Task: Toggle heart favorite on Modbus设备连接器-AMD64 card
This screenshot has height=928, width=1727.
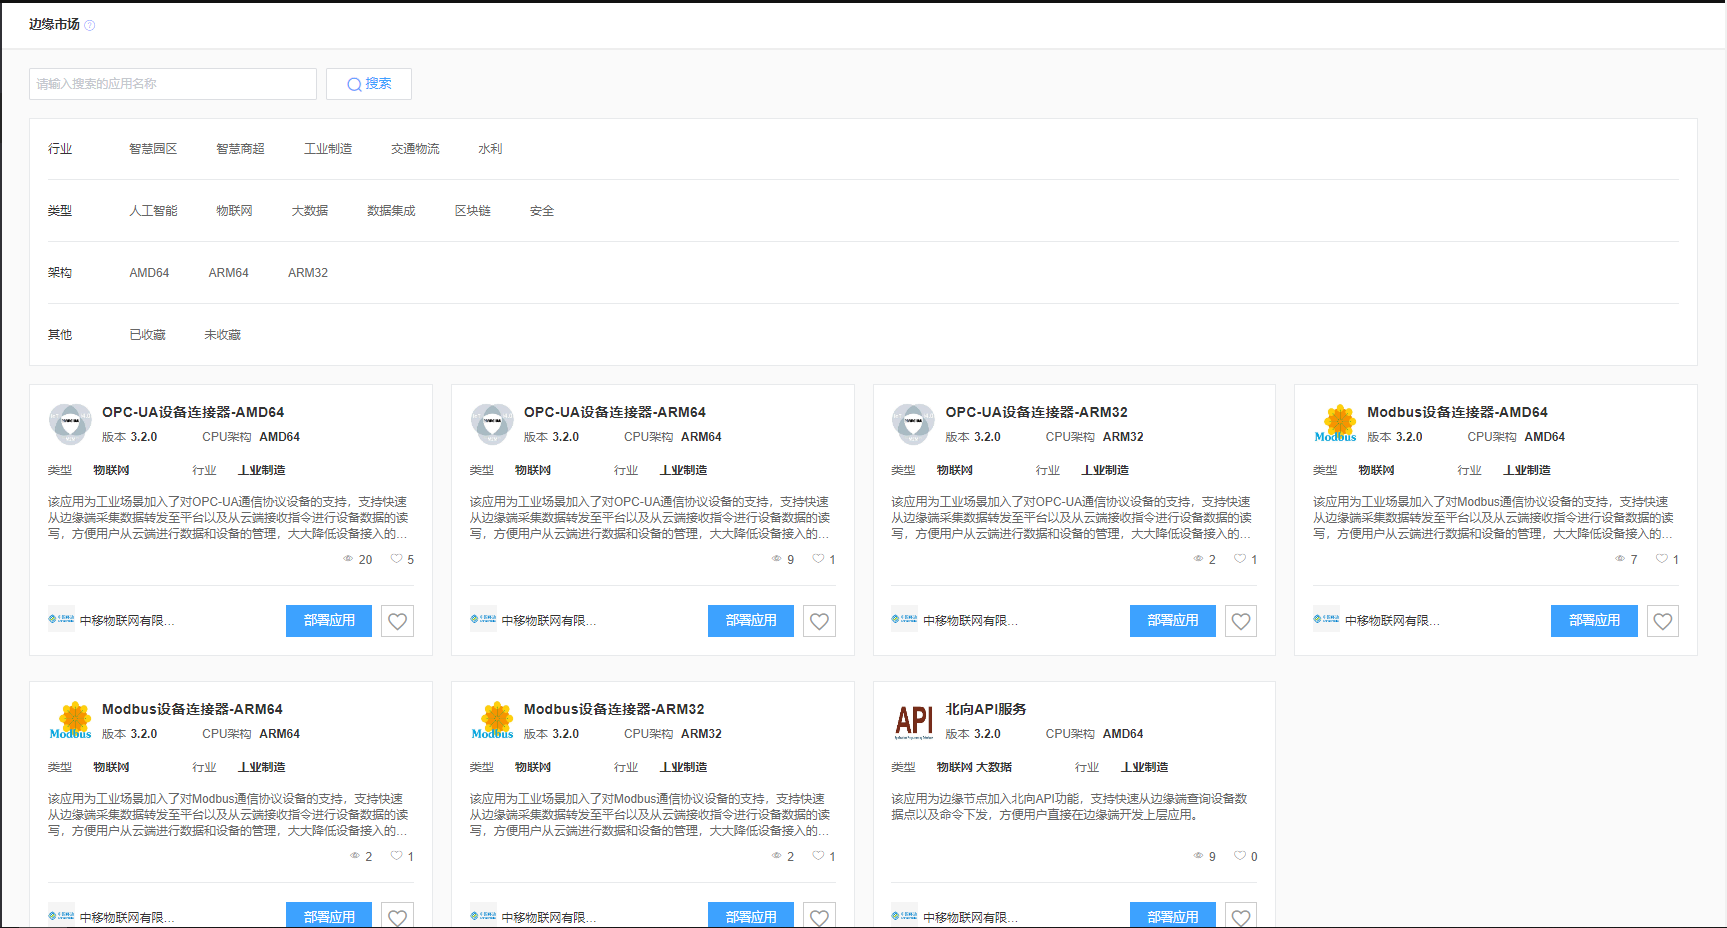Action: 1662,621
